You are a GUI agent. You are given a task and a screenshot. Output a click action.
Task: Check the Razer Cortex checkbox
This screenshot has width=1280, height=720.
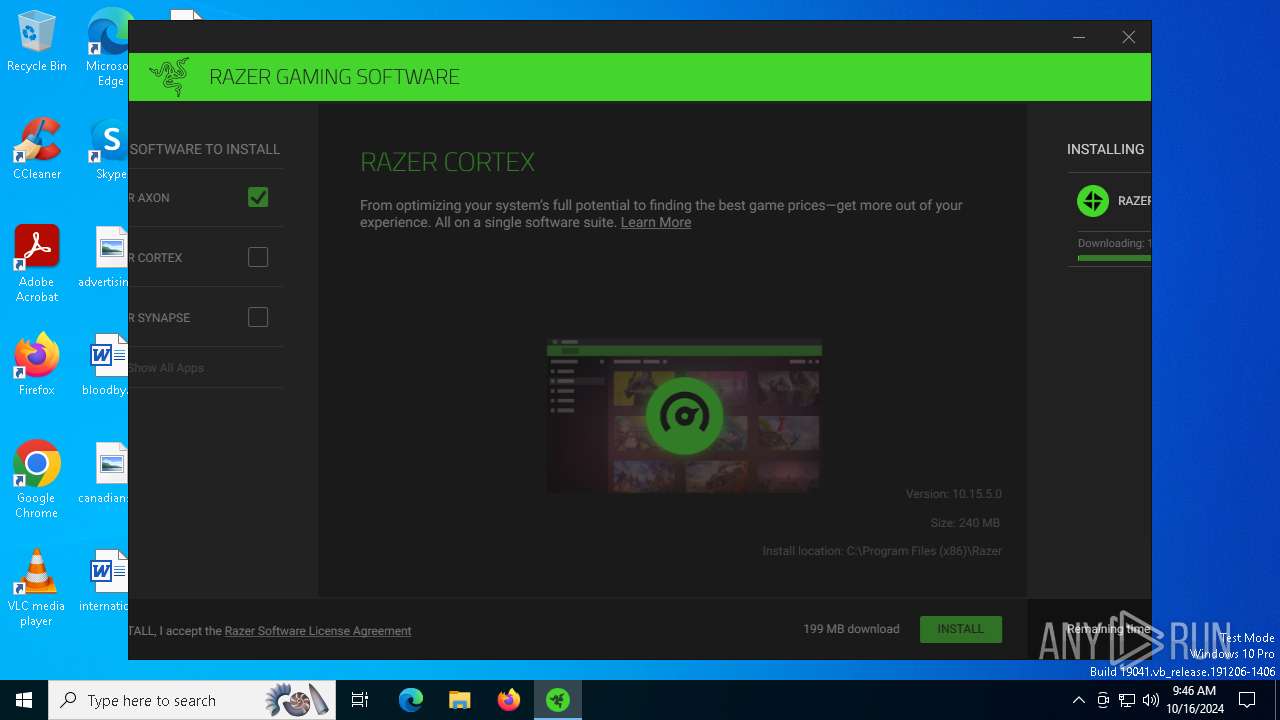click(x=258, y=257)
